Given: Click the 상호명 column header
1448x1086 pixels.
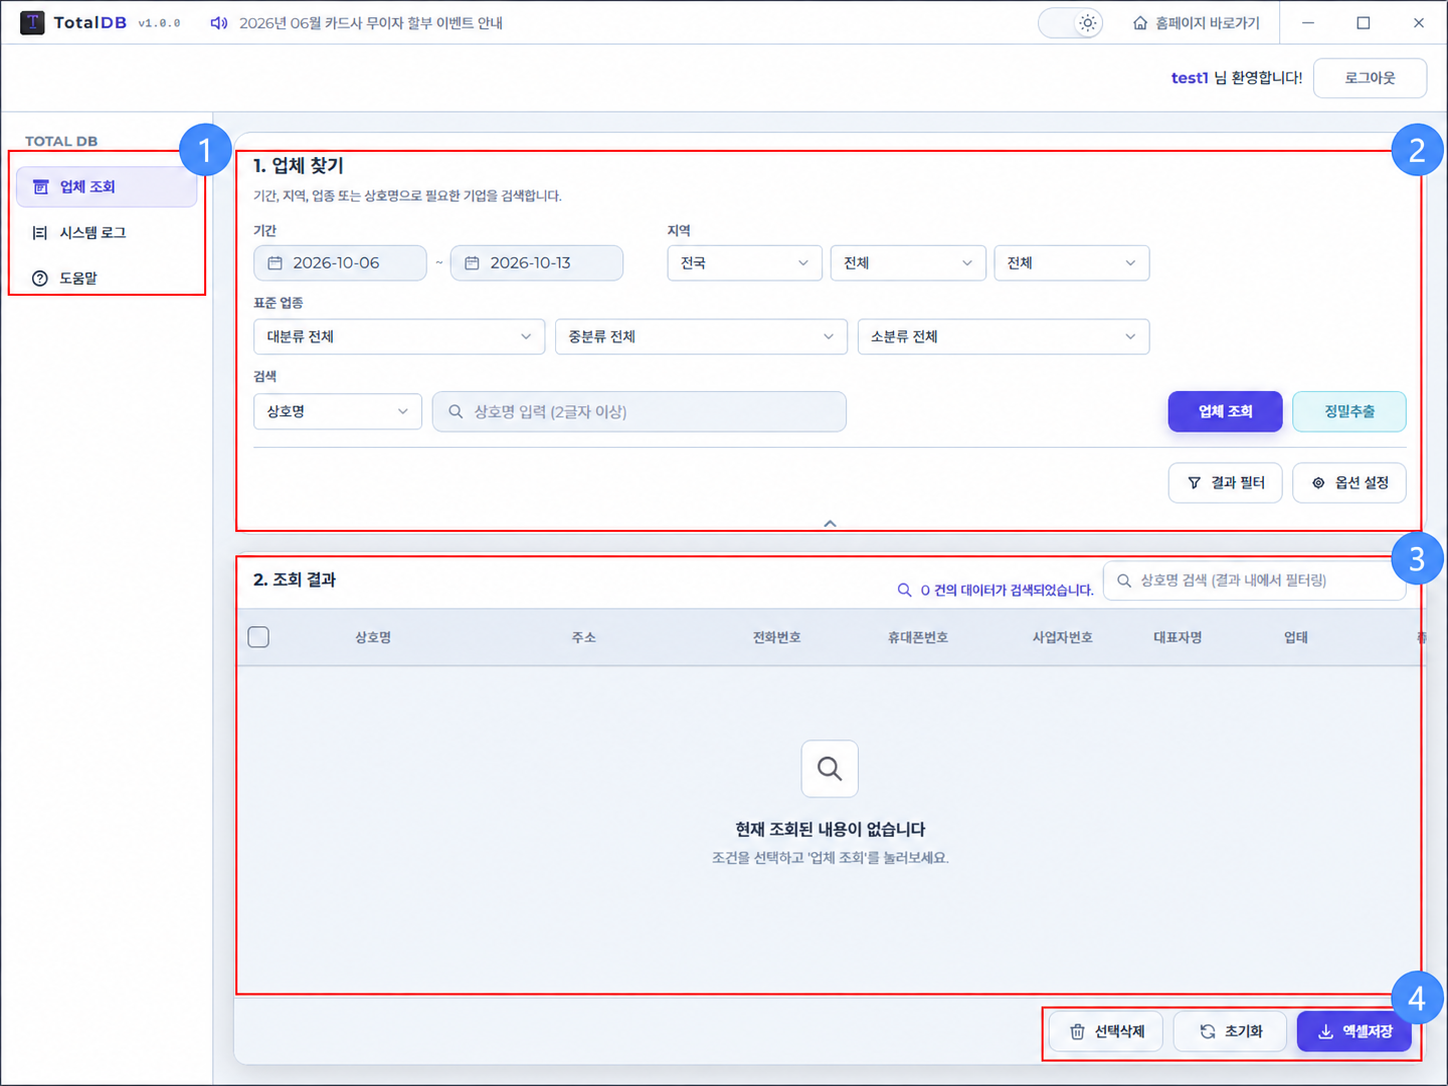Looking at the screenshot, I should [373, 637].
